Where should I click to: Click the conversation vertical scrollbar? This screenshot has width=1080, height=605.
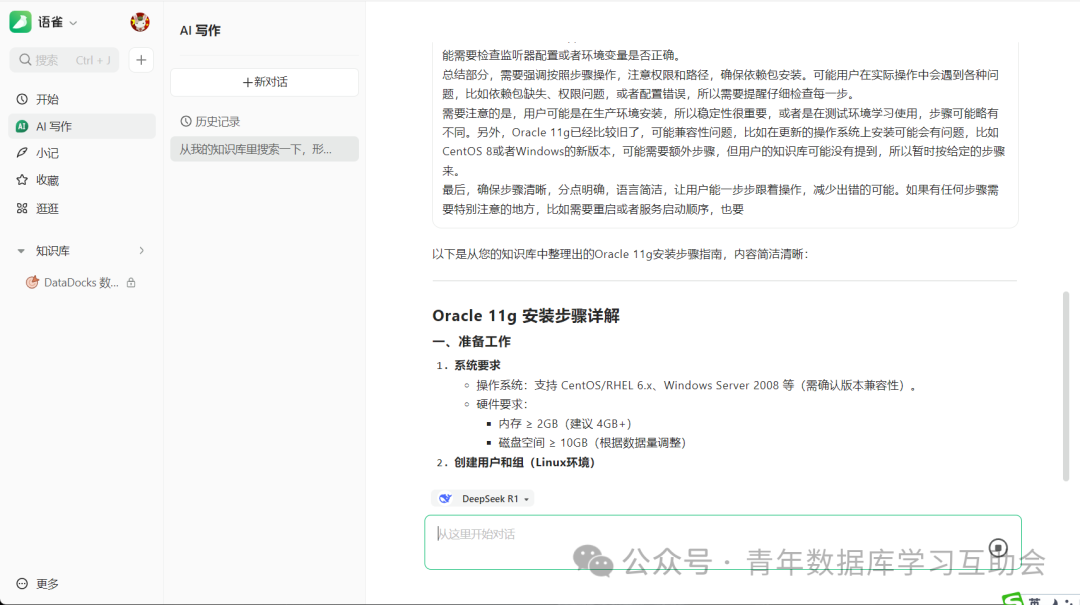click(x=1066, y=386)
